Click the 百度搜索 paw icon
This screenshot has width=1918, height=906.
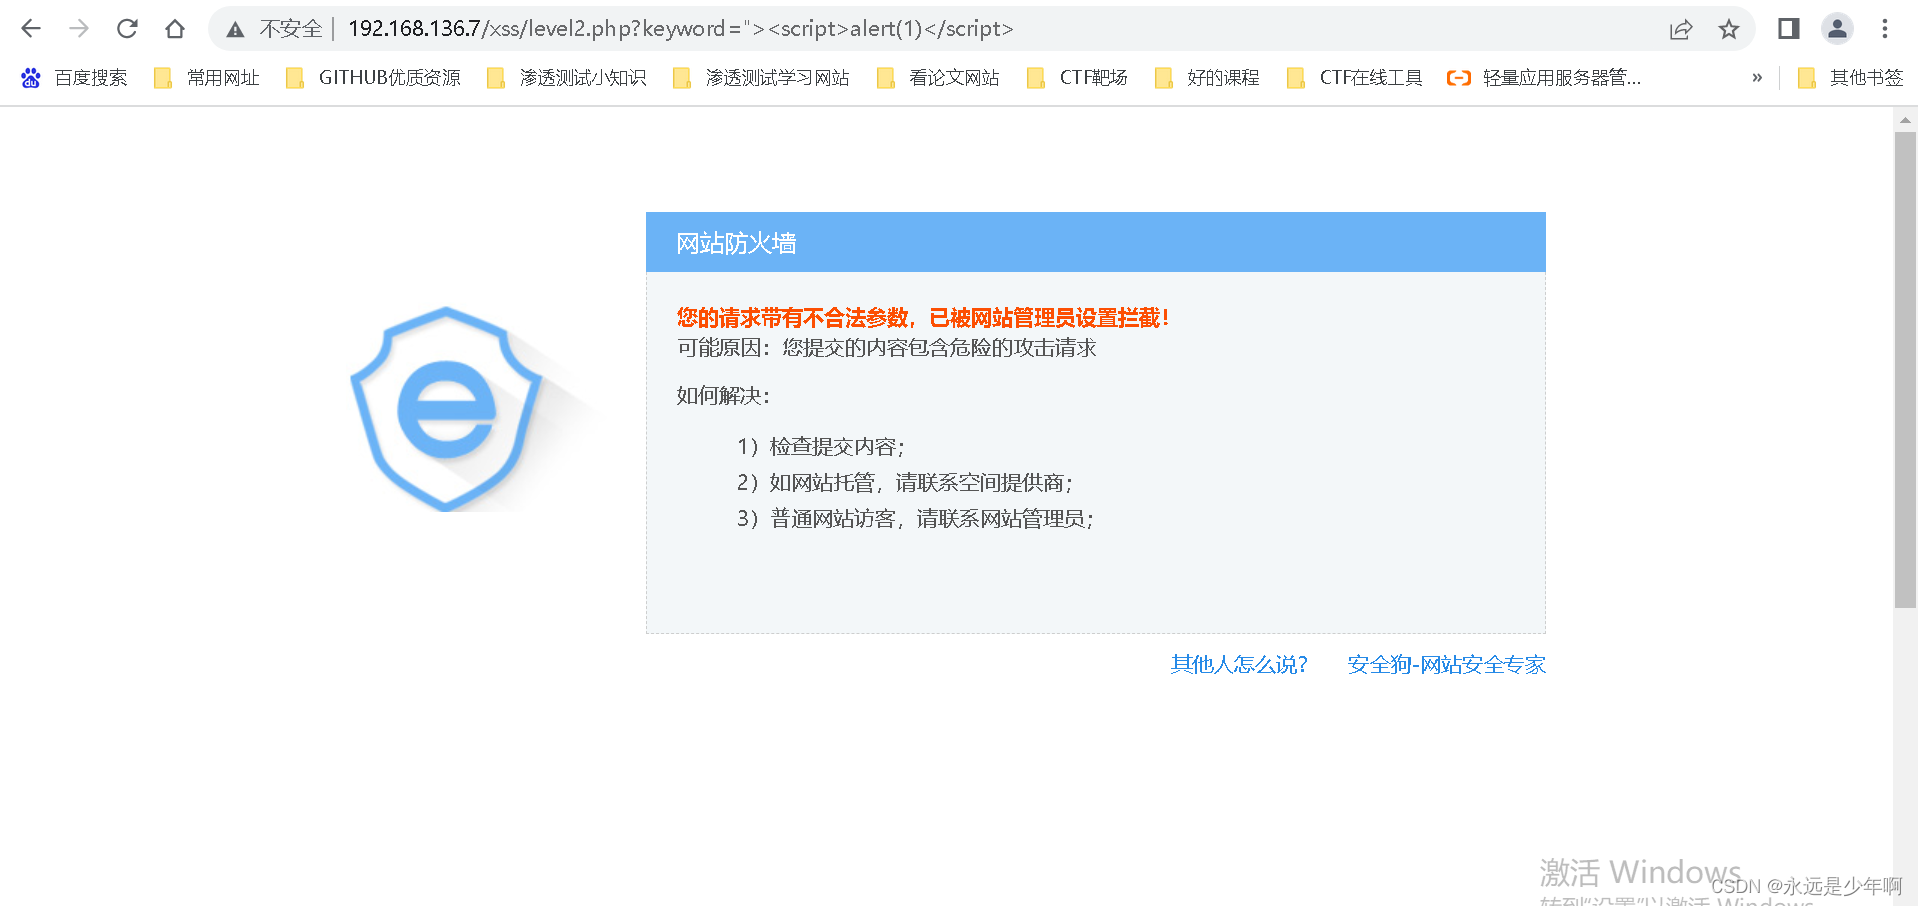[x=31, y=78]
